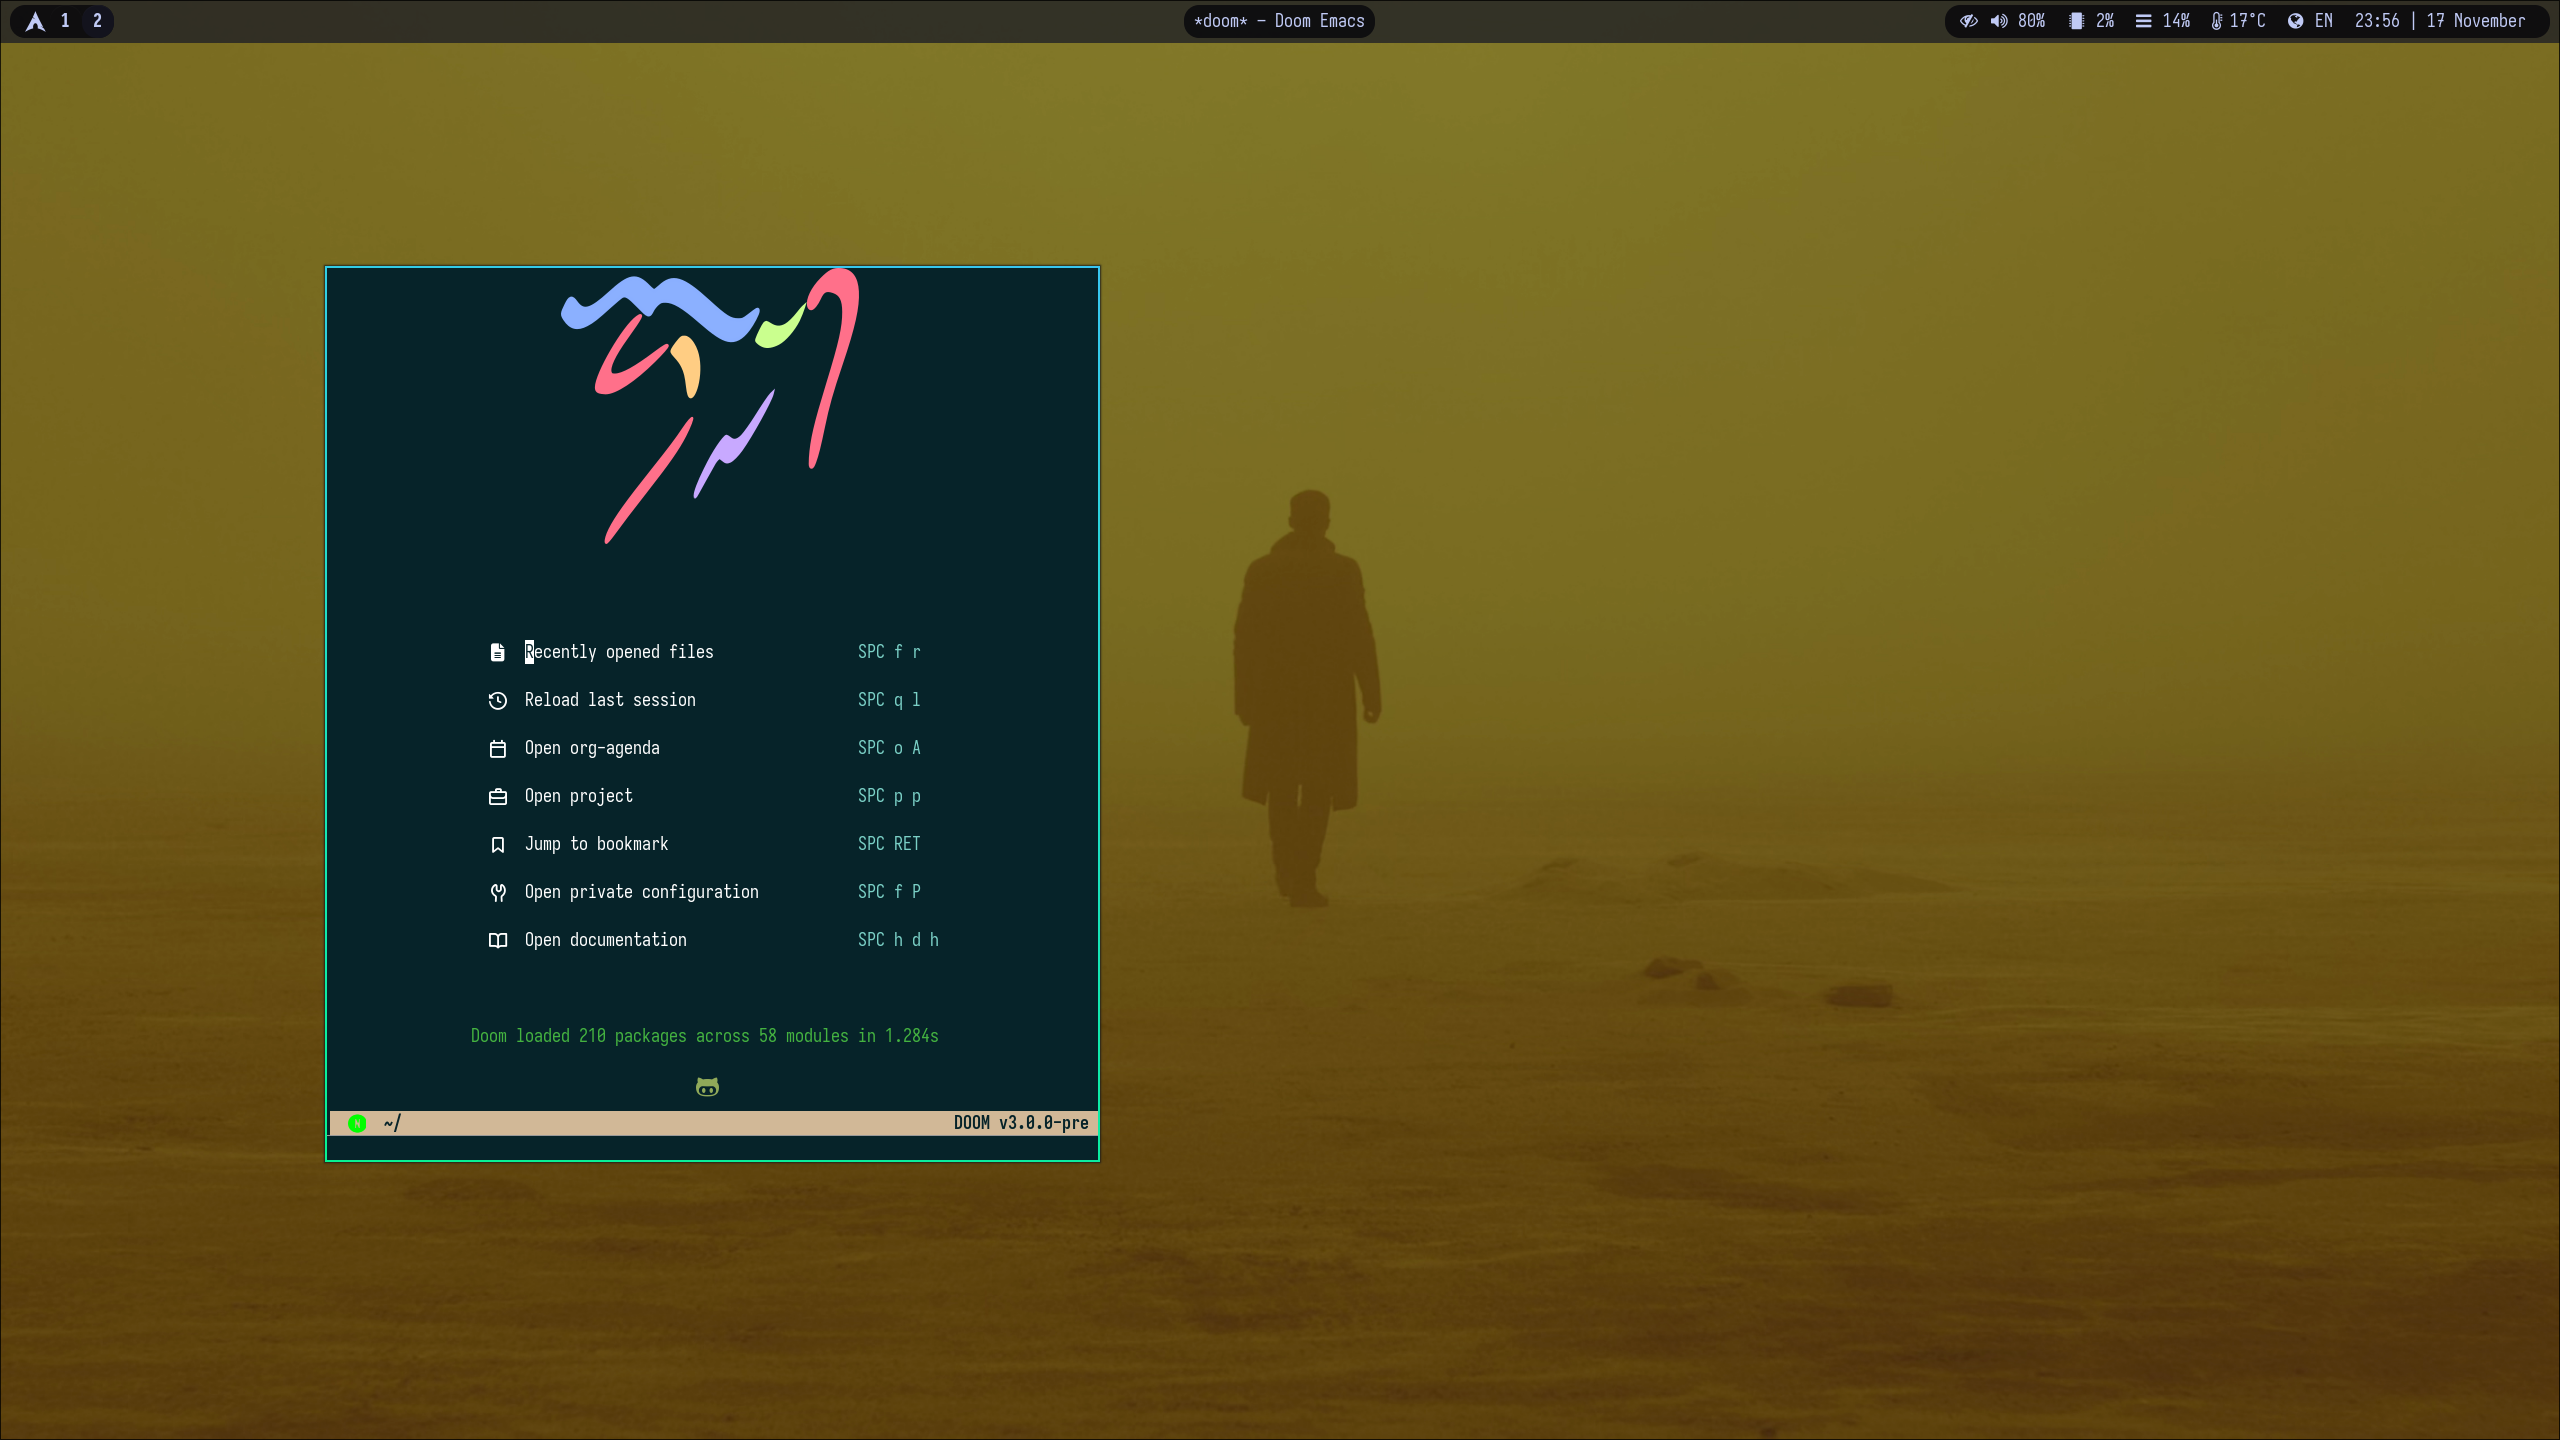Click the wrench icon beside private configuration
Viewport: 2560px width, 1440px height.
tap(497, 892)
